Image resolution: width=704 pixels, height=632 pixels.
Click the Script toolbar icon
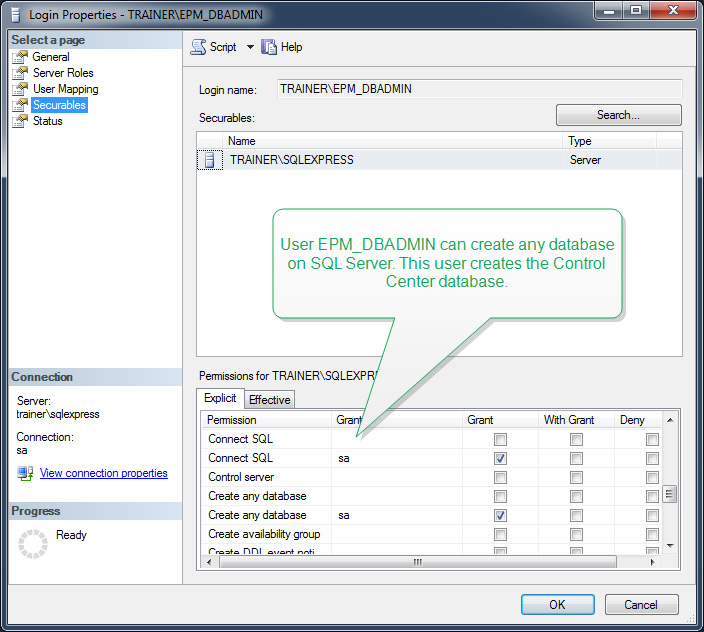click(198, 47)
